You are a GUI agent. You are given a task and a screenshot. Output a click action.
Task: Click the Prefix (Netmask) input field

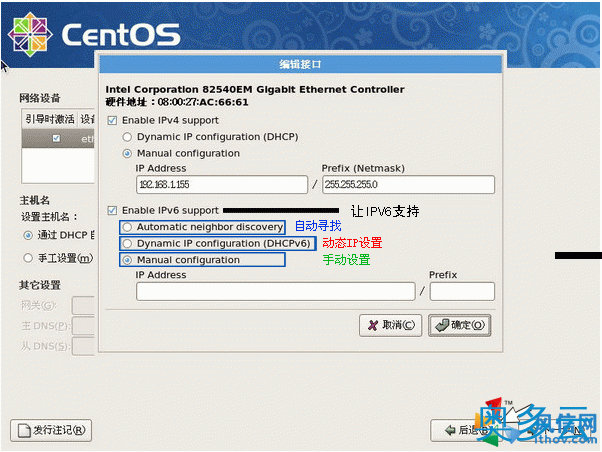(408, 185)
